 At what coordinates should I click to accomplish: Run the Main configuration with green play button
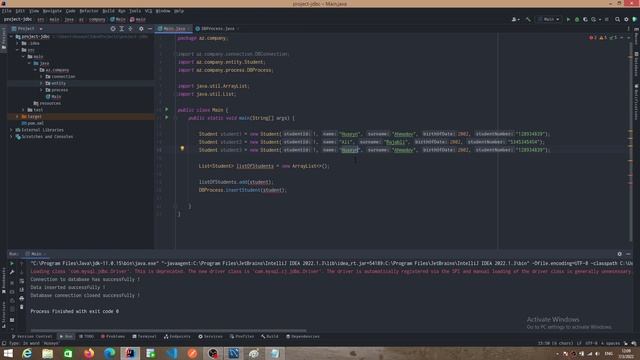tap(568, 19)
